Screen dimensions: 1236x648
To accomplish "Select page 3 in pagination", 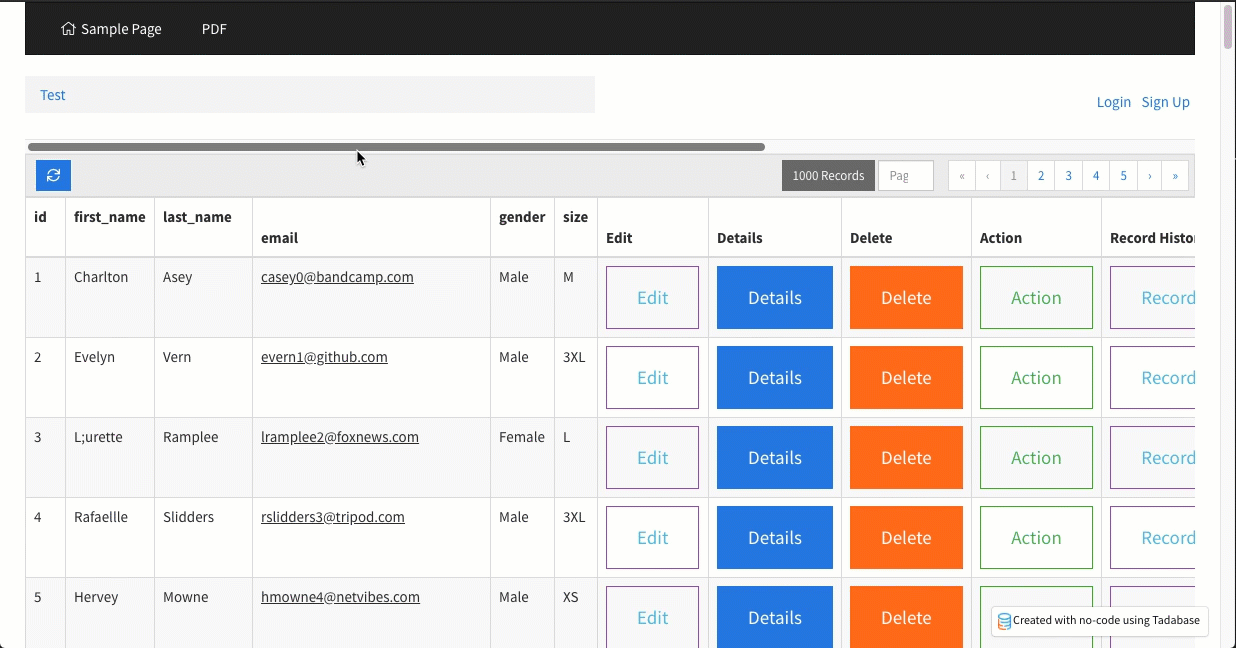I will 1068,176.
